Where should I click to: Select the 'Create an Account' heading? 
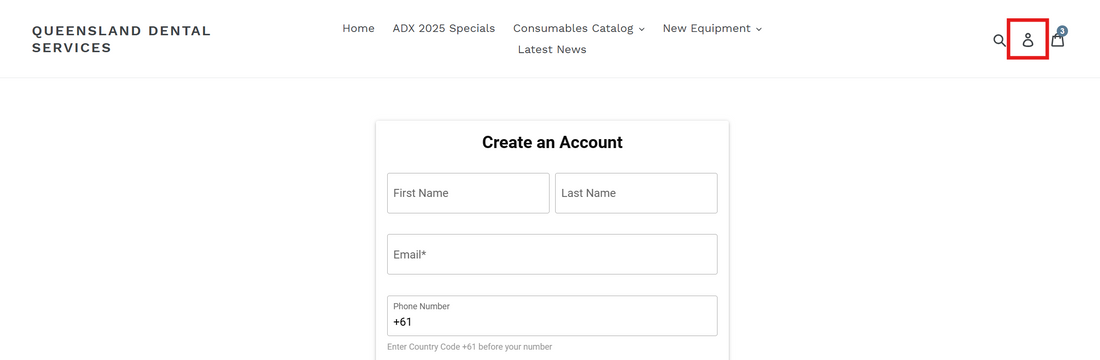pos(552,142)
